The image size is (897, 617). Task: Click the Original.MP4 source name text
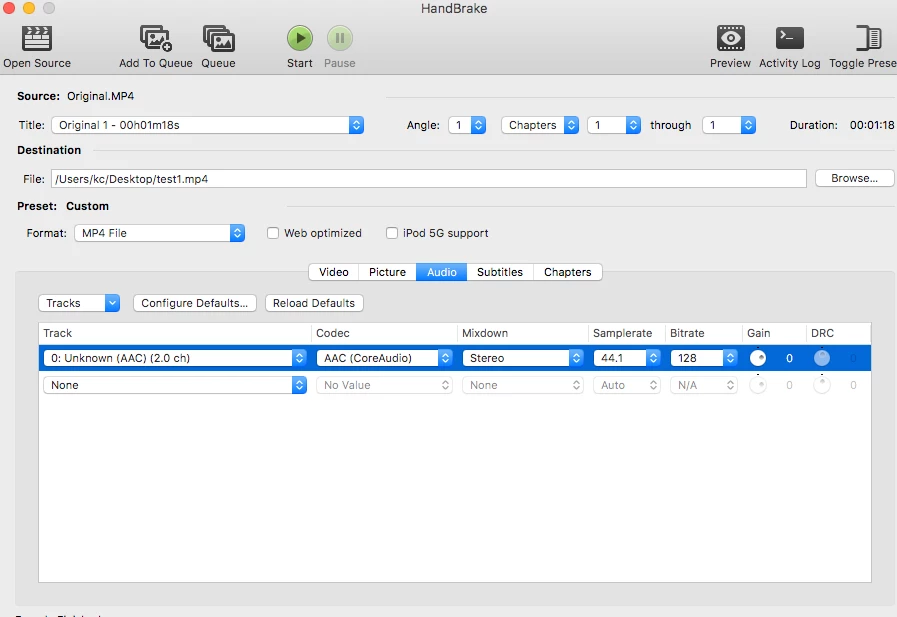(x=101, y=96)
